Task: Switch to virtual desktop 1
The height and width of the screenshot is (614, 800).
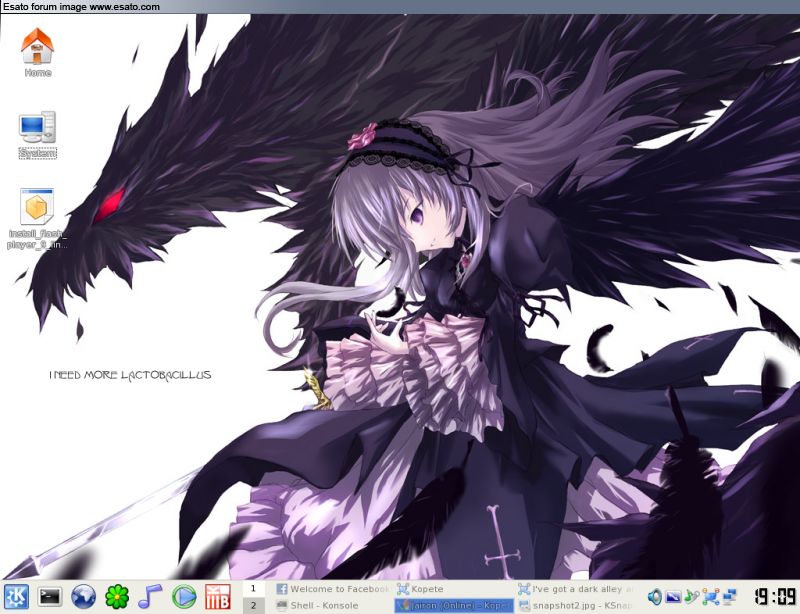Action: coord(254,589)
